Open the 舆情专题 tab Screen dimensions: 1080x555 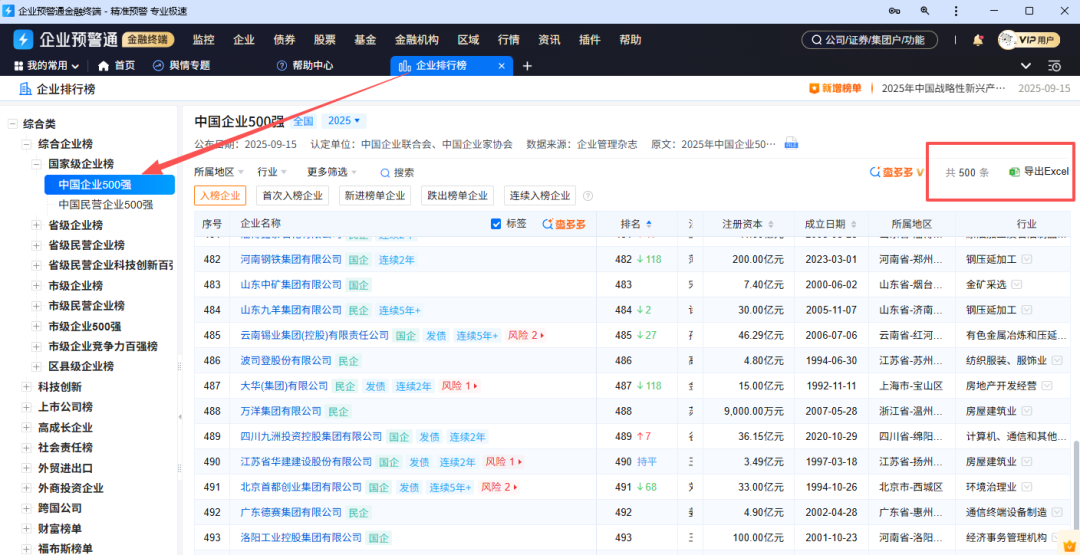[x=181, y=66]
